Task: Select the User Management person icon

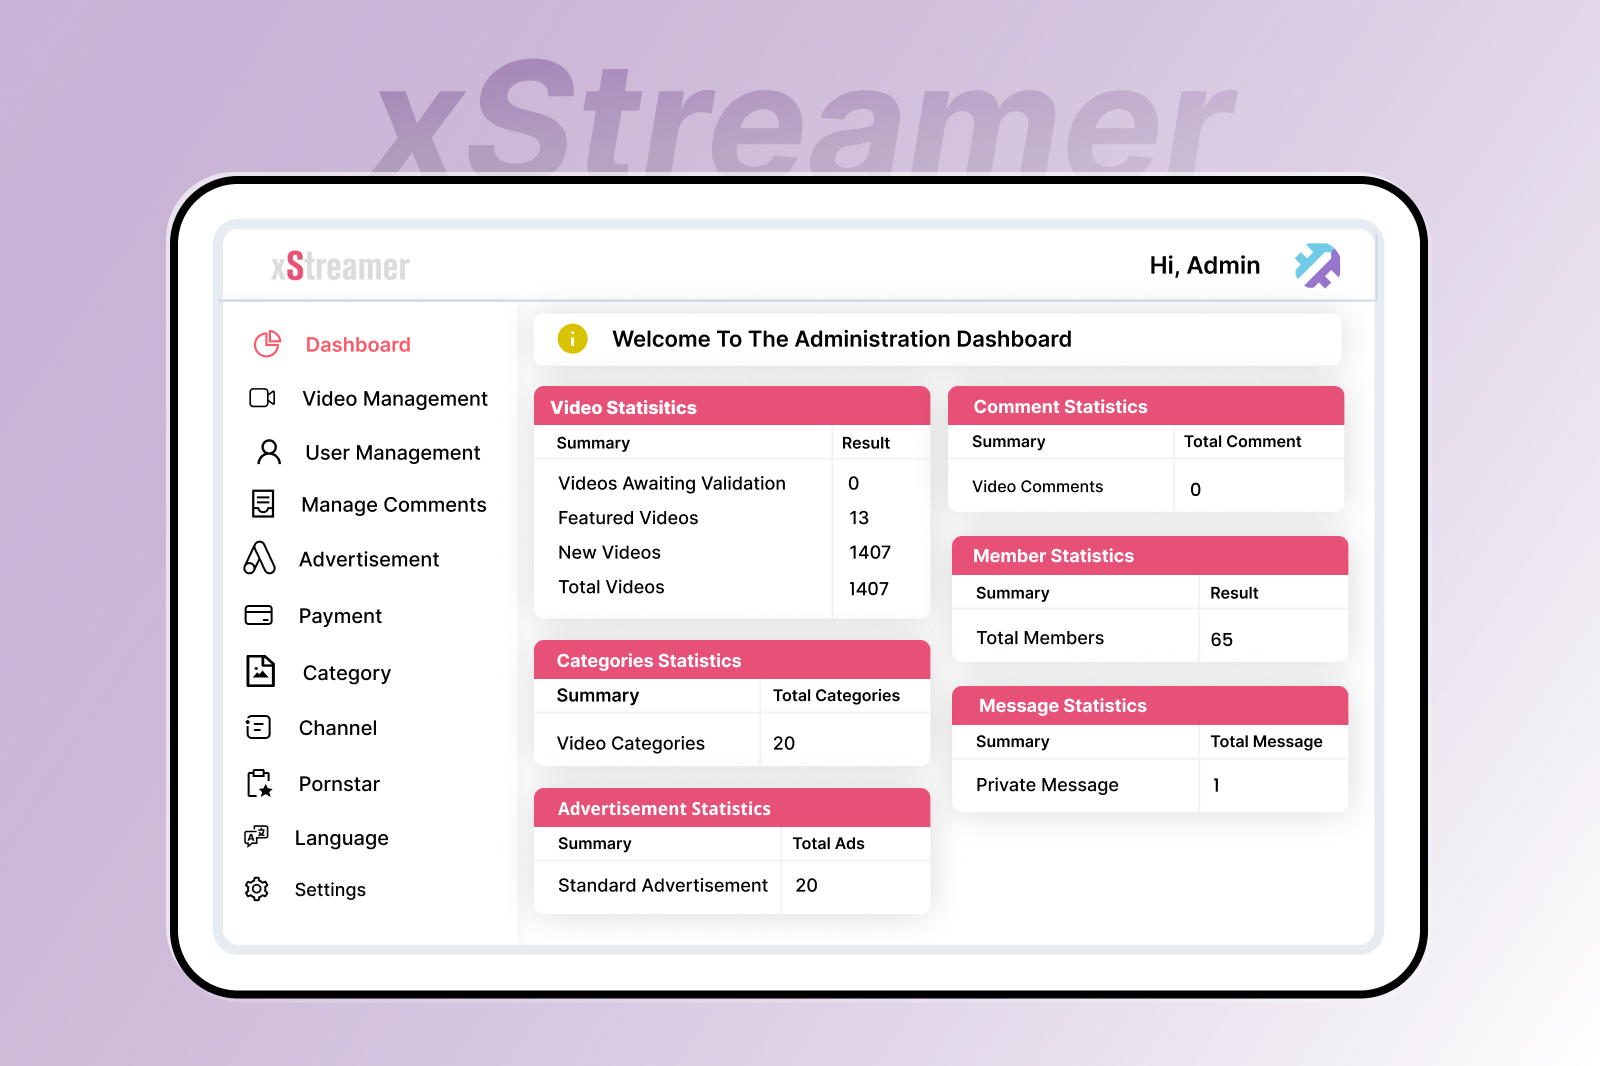Action: 268,452
